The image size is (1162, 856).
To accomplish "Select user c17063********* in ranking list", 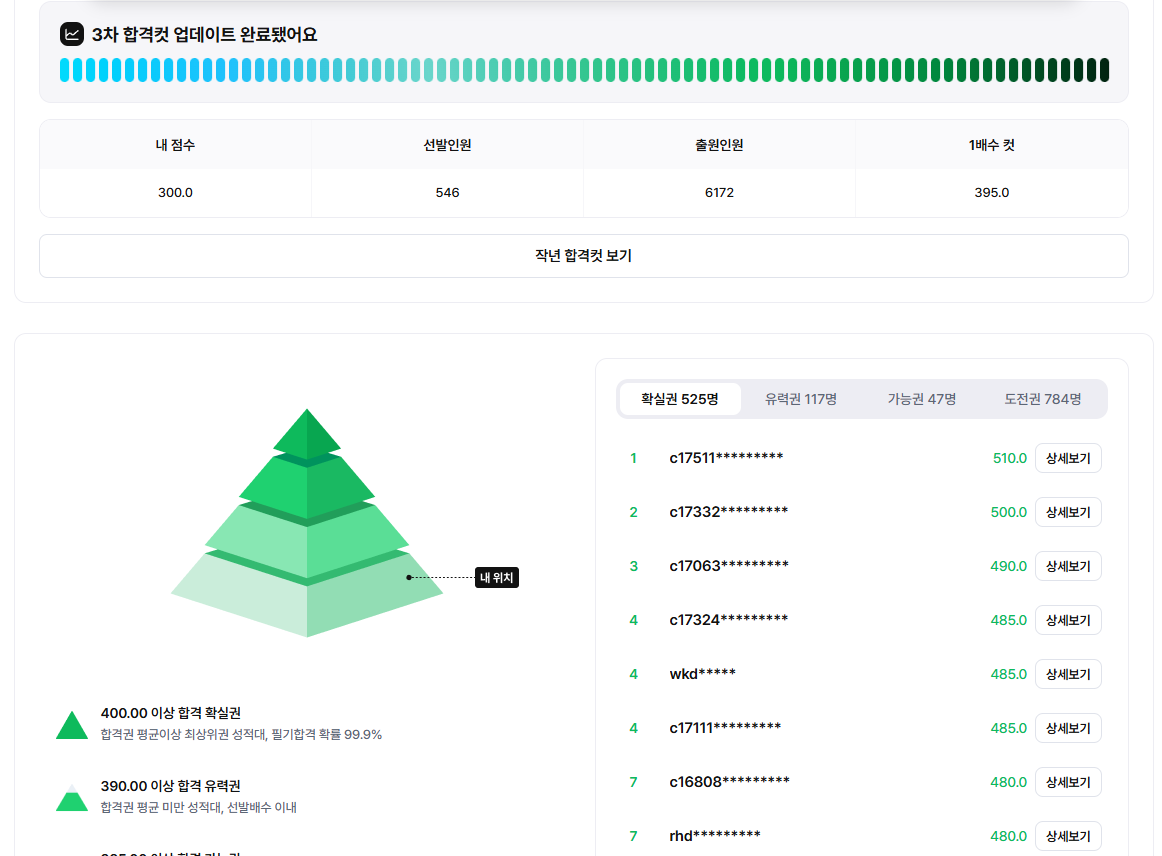I will pyautogui.click(x=728, y=566).
